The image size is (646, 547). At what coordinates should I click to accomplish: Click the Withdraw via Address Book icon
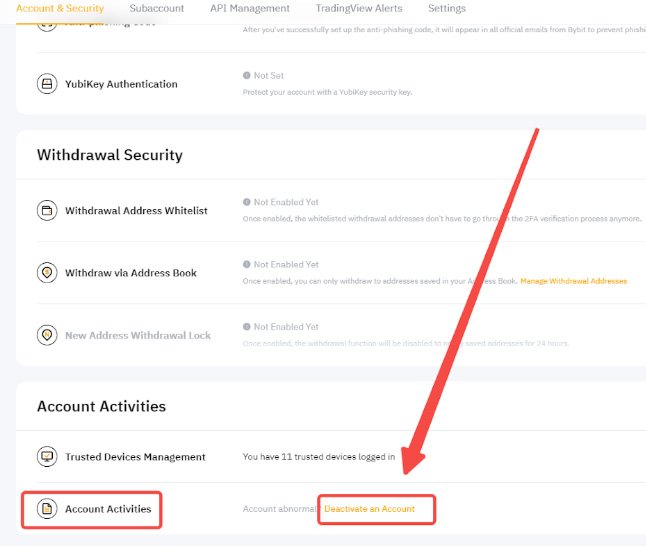(x=47, y=273)
